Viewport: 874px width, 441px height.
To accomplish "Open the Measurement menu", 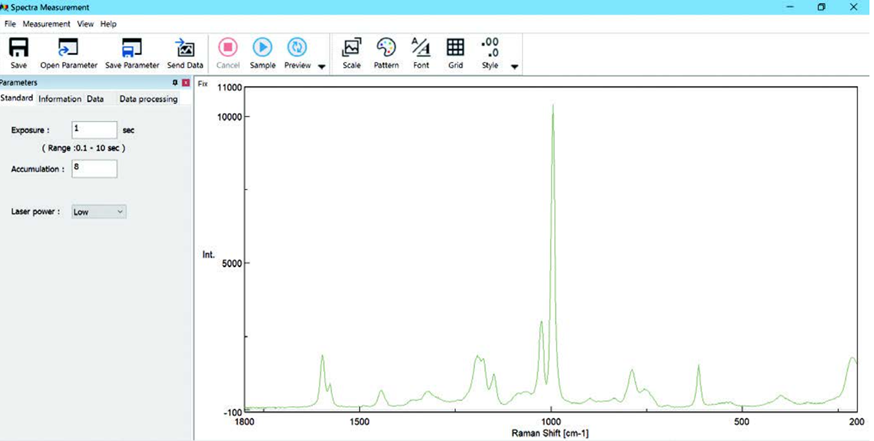I will click(46, 23).
